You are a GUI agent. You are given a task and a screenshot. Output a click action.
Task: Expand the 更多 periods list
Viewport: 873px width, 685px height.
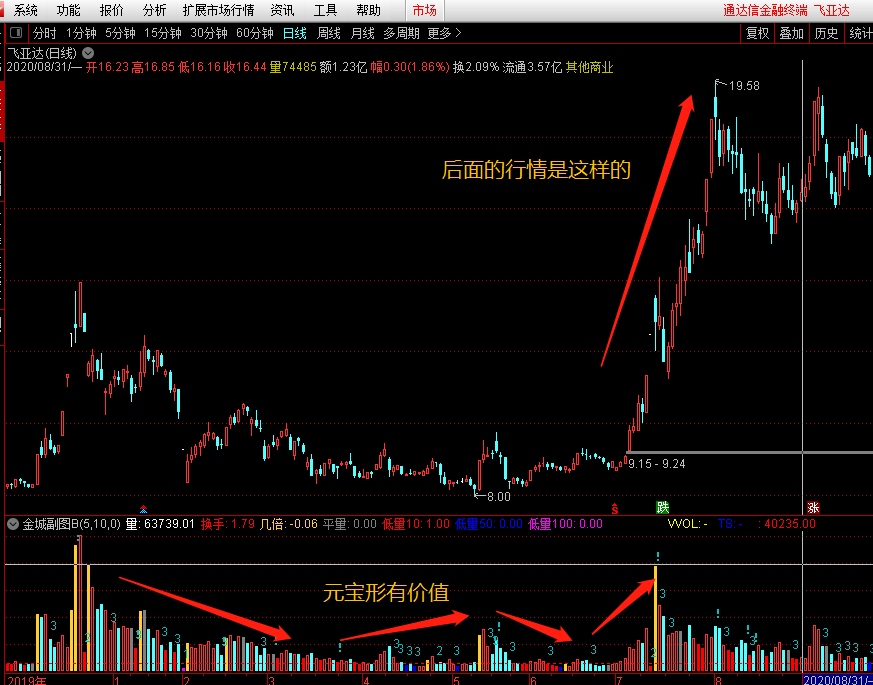point(444,33)
